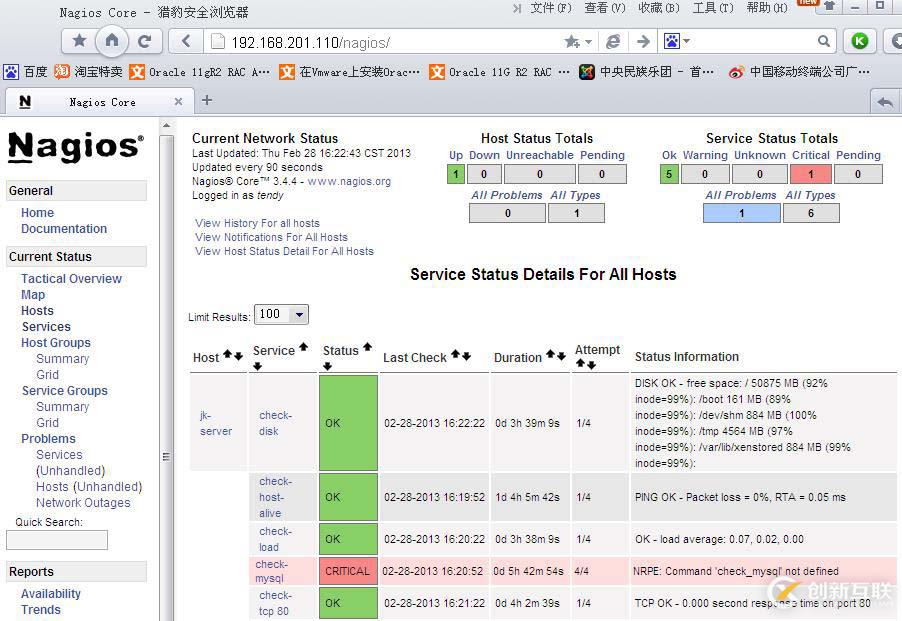Viewport: 902px width, 621px height.
Task: Sort Last Check column ascending arrow
Action: coord(455,355)
